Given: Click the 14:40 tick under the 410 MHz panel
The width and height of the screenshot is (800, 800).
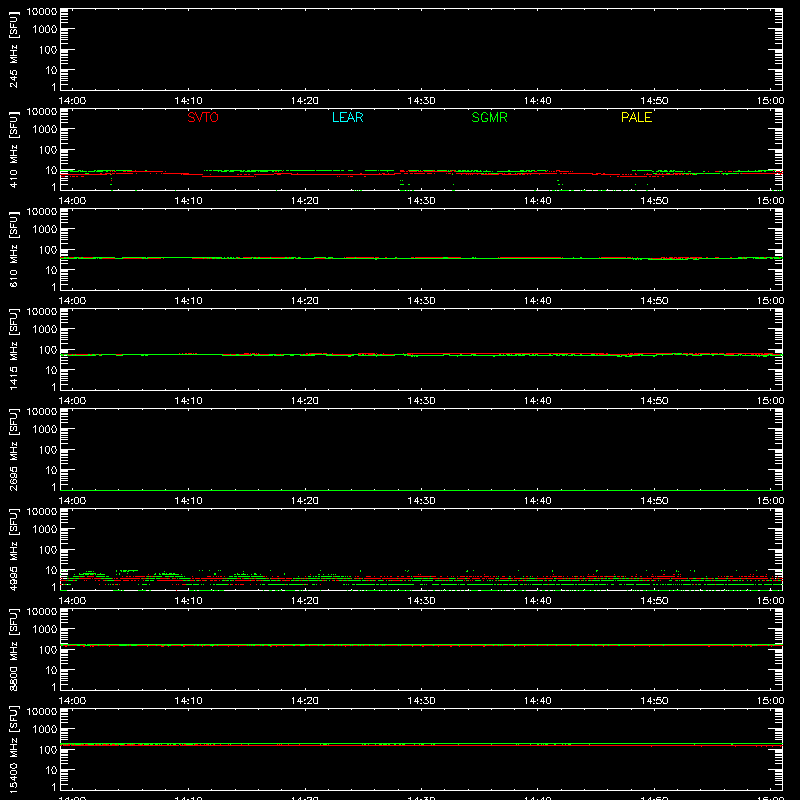Looking at the screenshot, I should pyautogui.click(x=538, y=201).
